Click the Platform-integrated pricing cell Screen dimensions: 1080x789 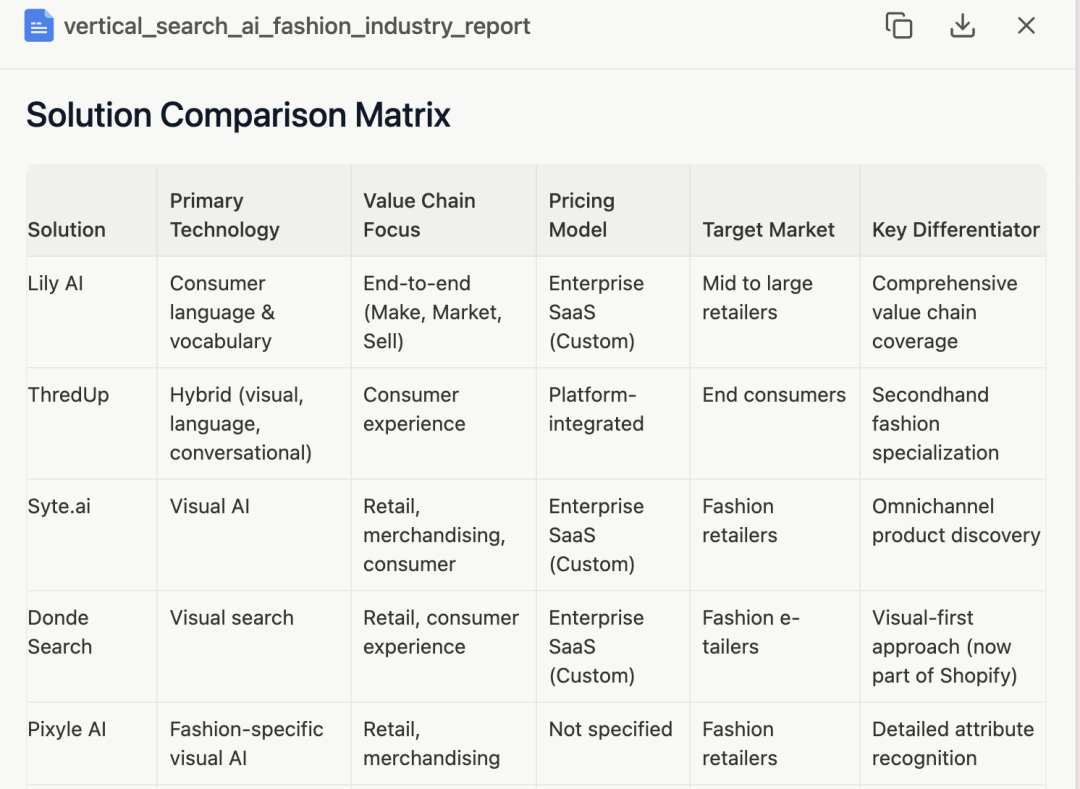click(x=596, y=409)
